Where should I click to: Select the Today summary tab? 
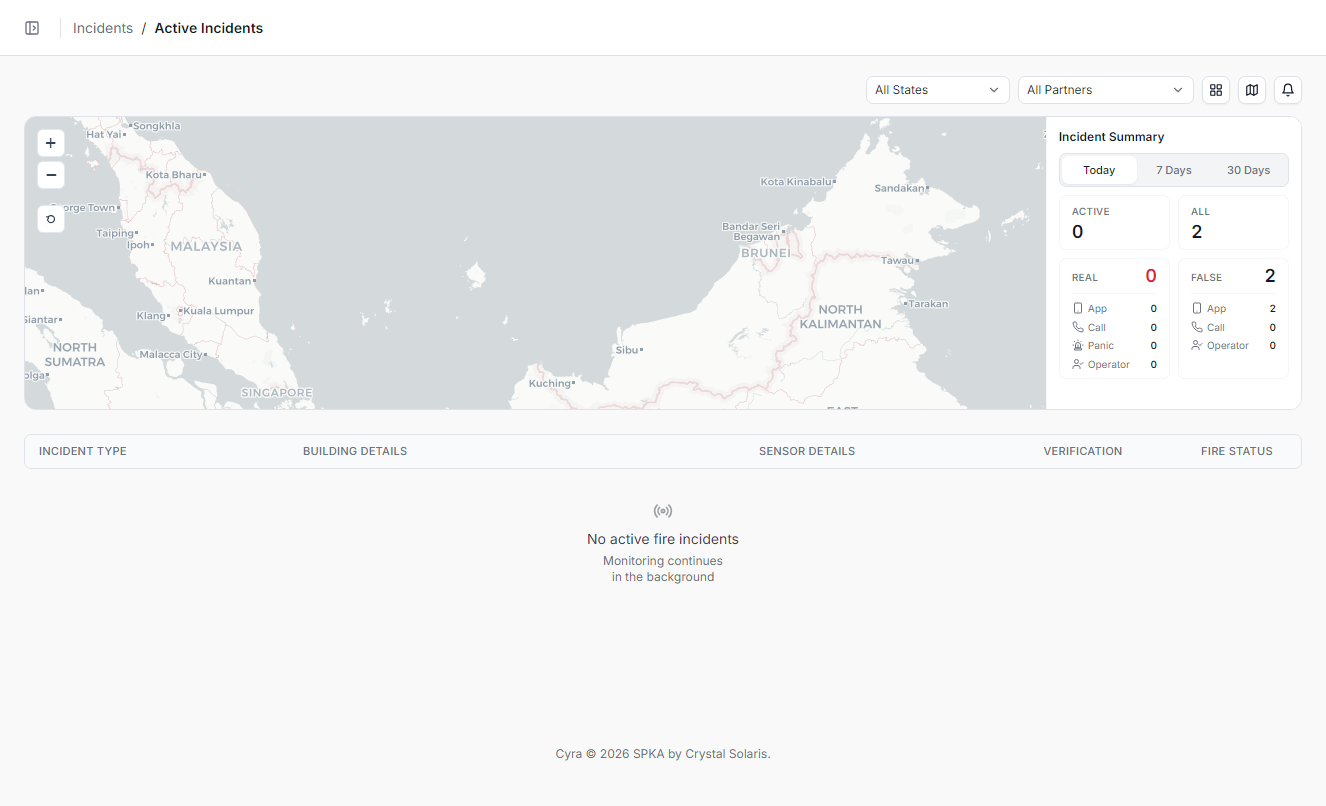click(1099, 170)
